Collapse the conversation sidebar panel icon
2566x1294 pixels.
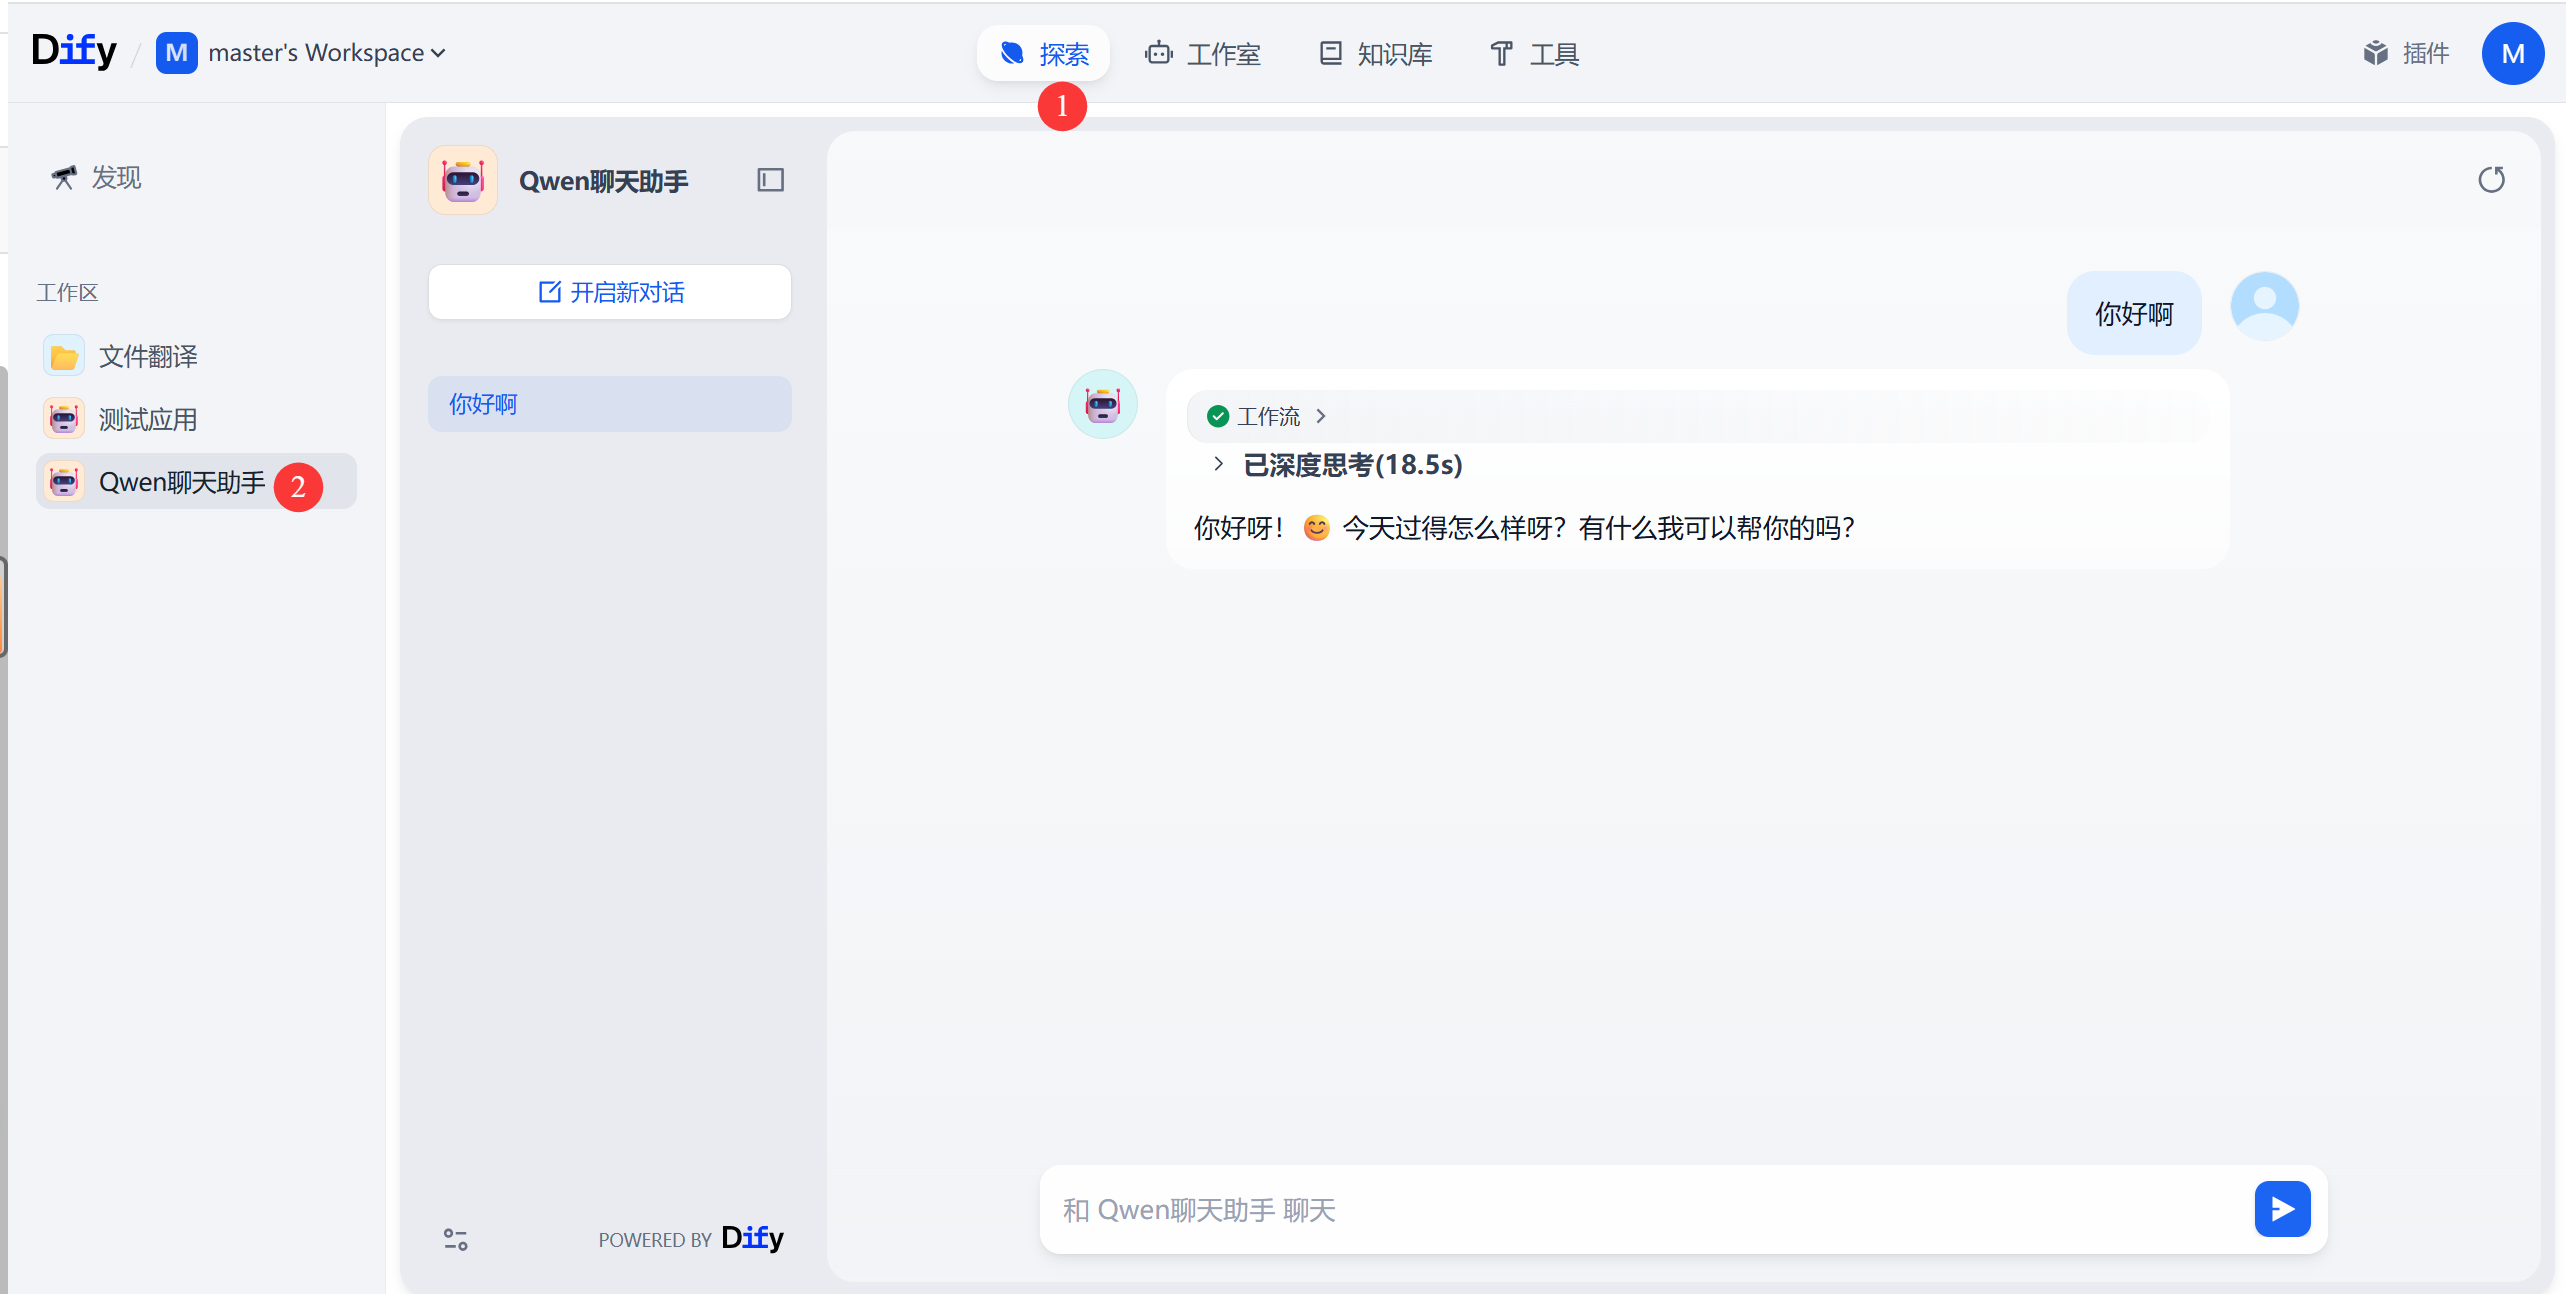(770, 180)
